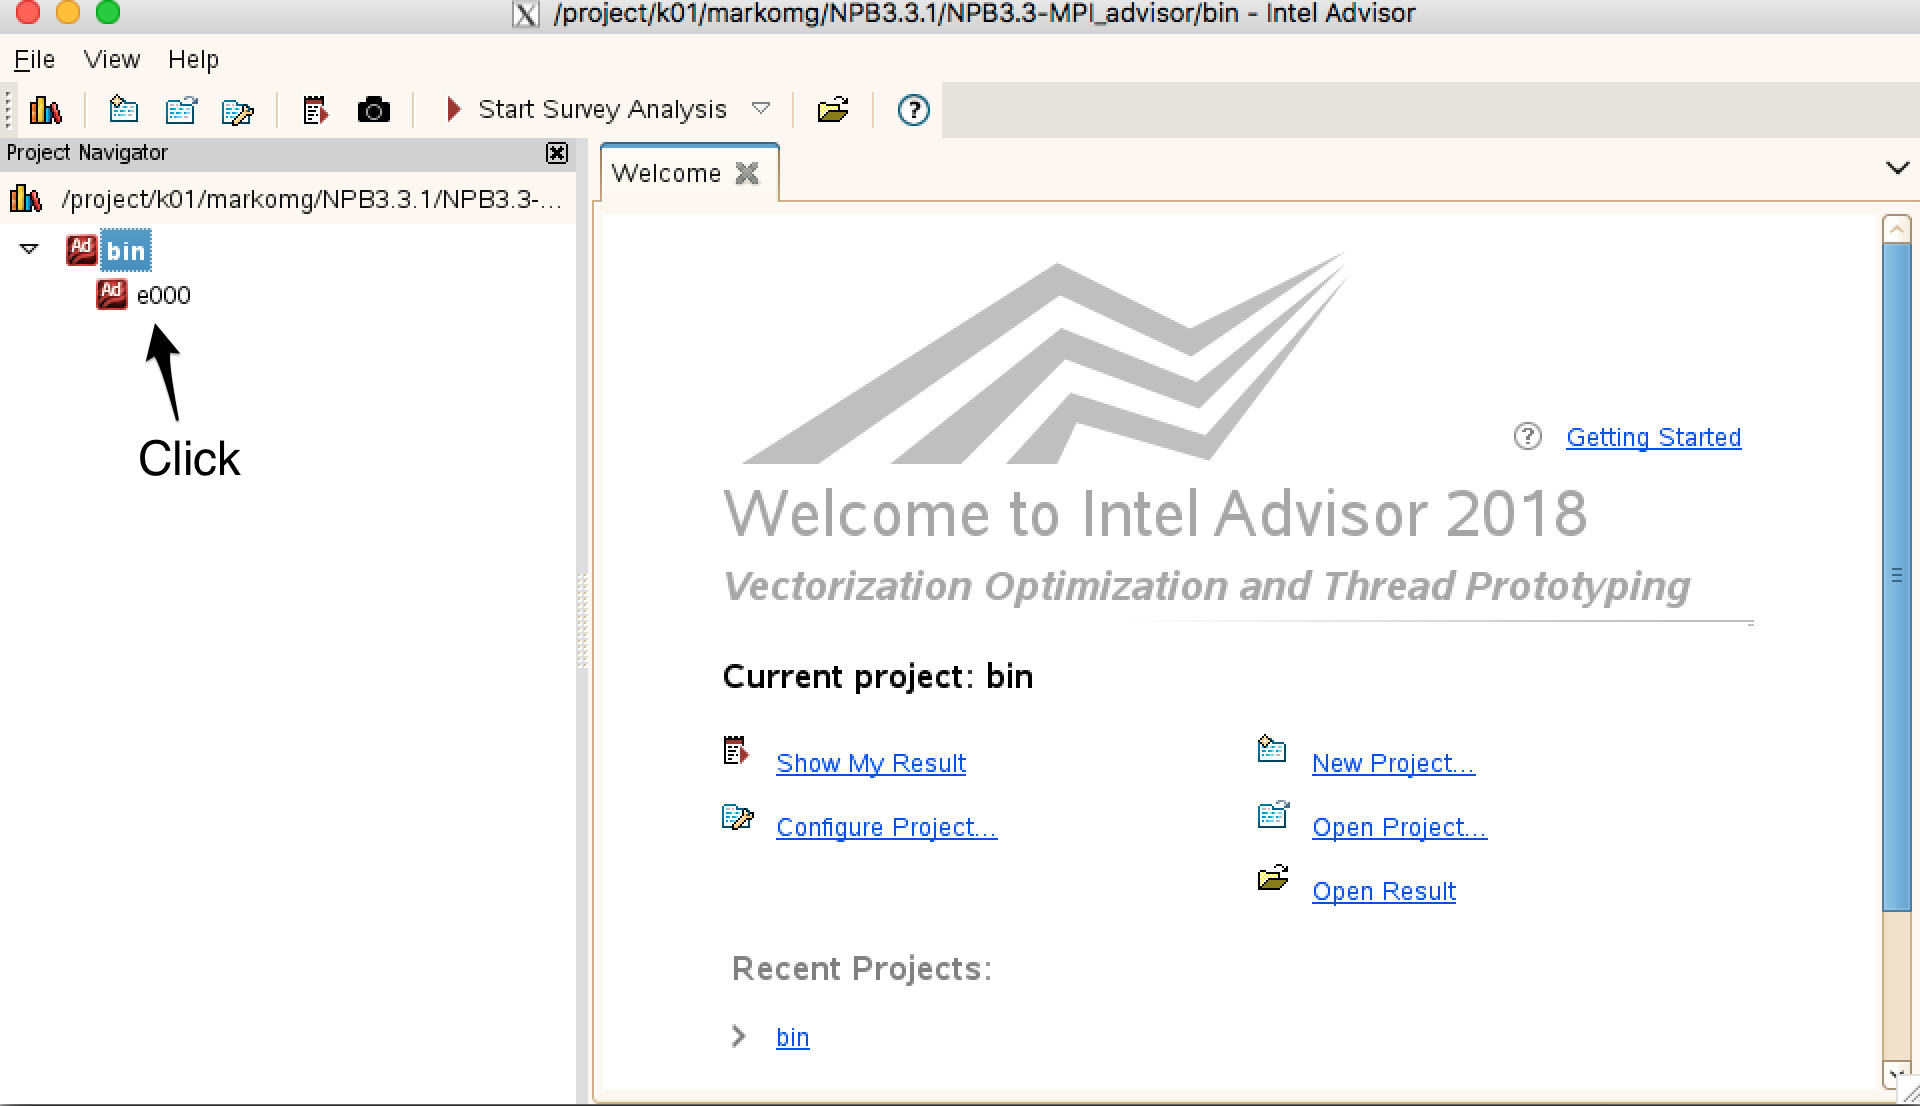Image resolution: width=1920 pixels, height=1106 pixels.
Task: Click the Ad icon next to e000
Action: [x=111, y=294]
